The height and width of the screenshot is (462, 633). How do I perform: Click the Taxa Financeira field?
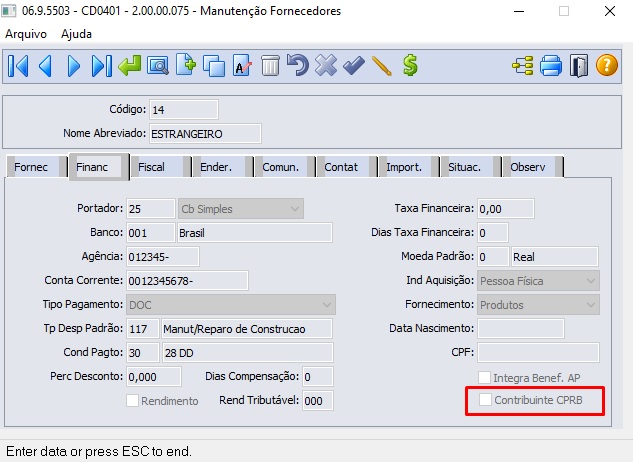click(x=506, y=209)
